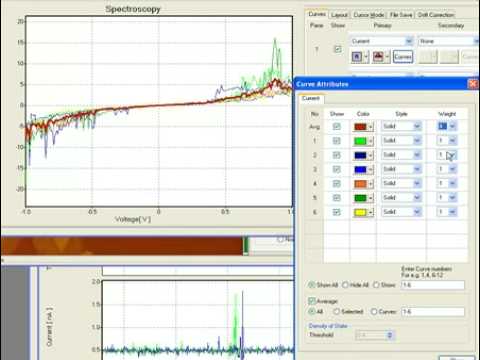Click the curve numbers field next to Show
Image resolution: width=480 pixels, height=360 pixels.
(433, 285)
